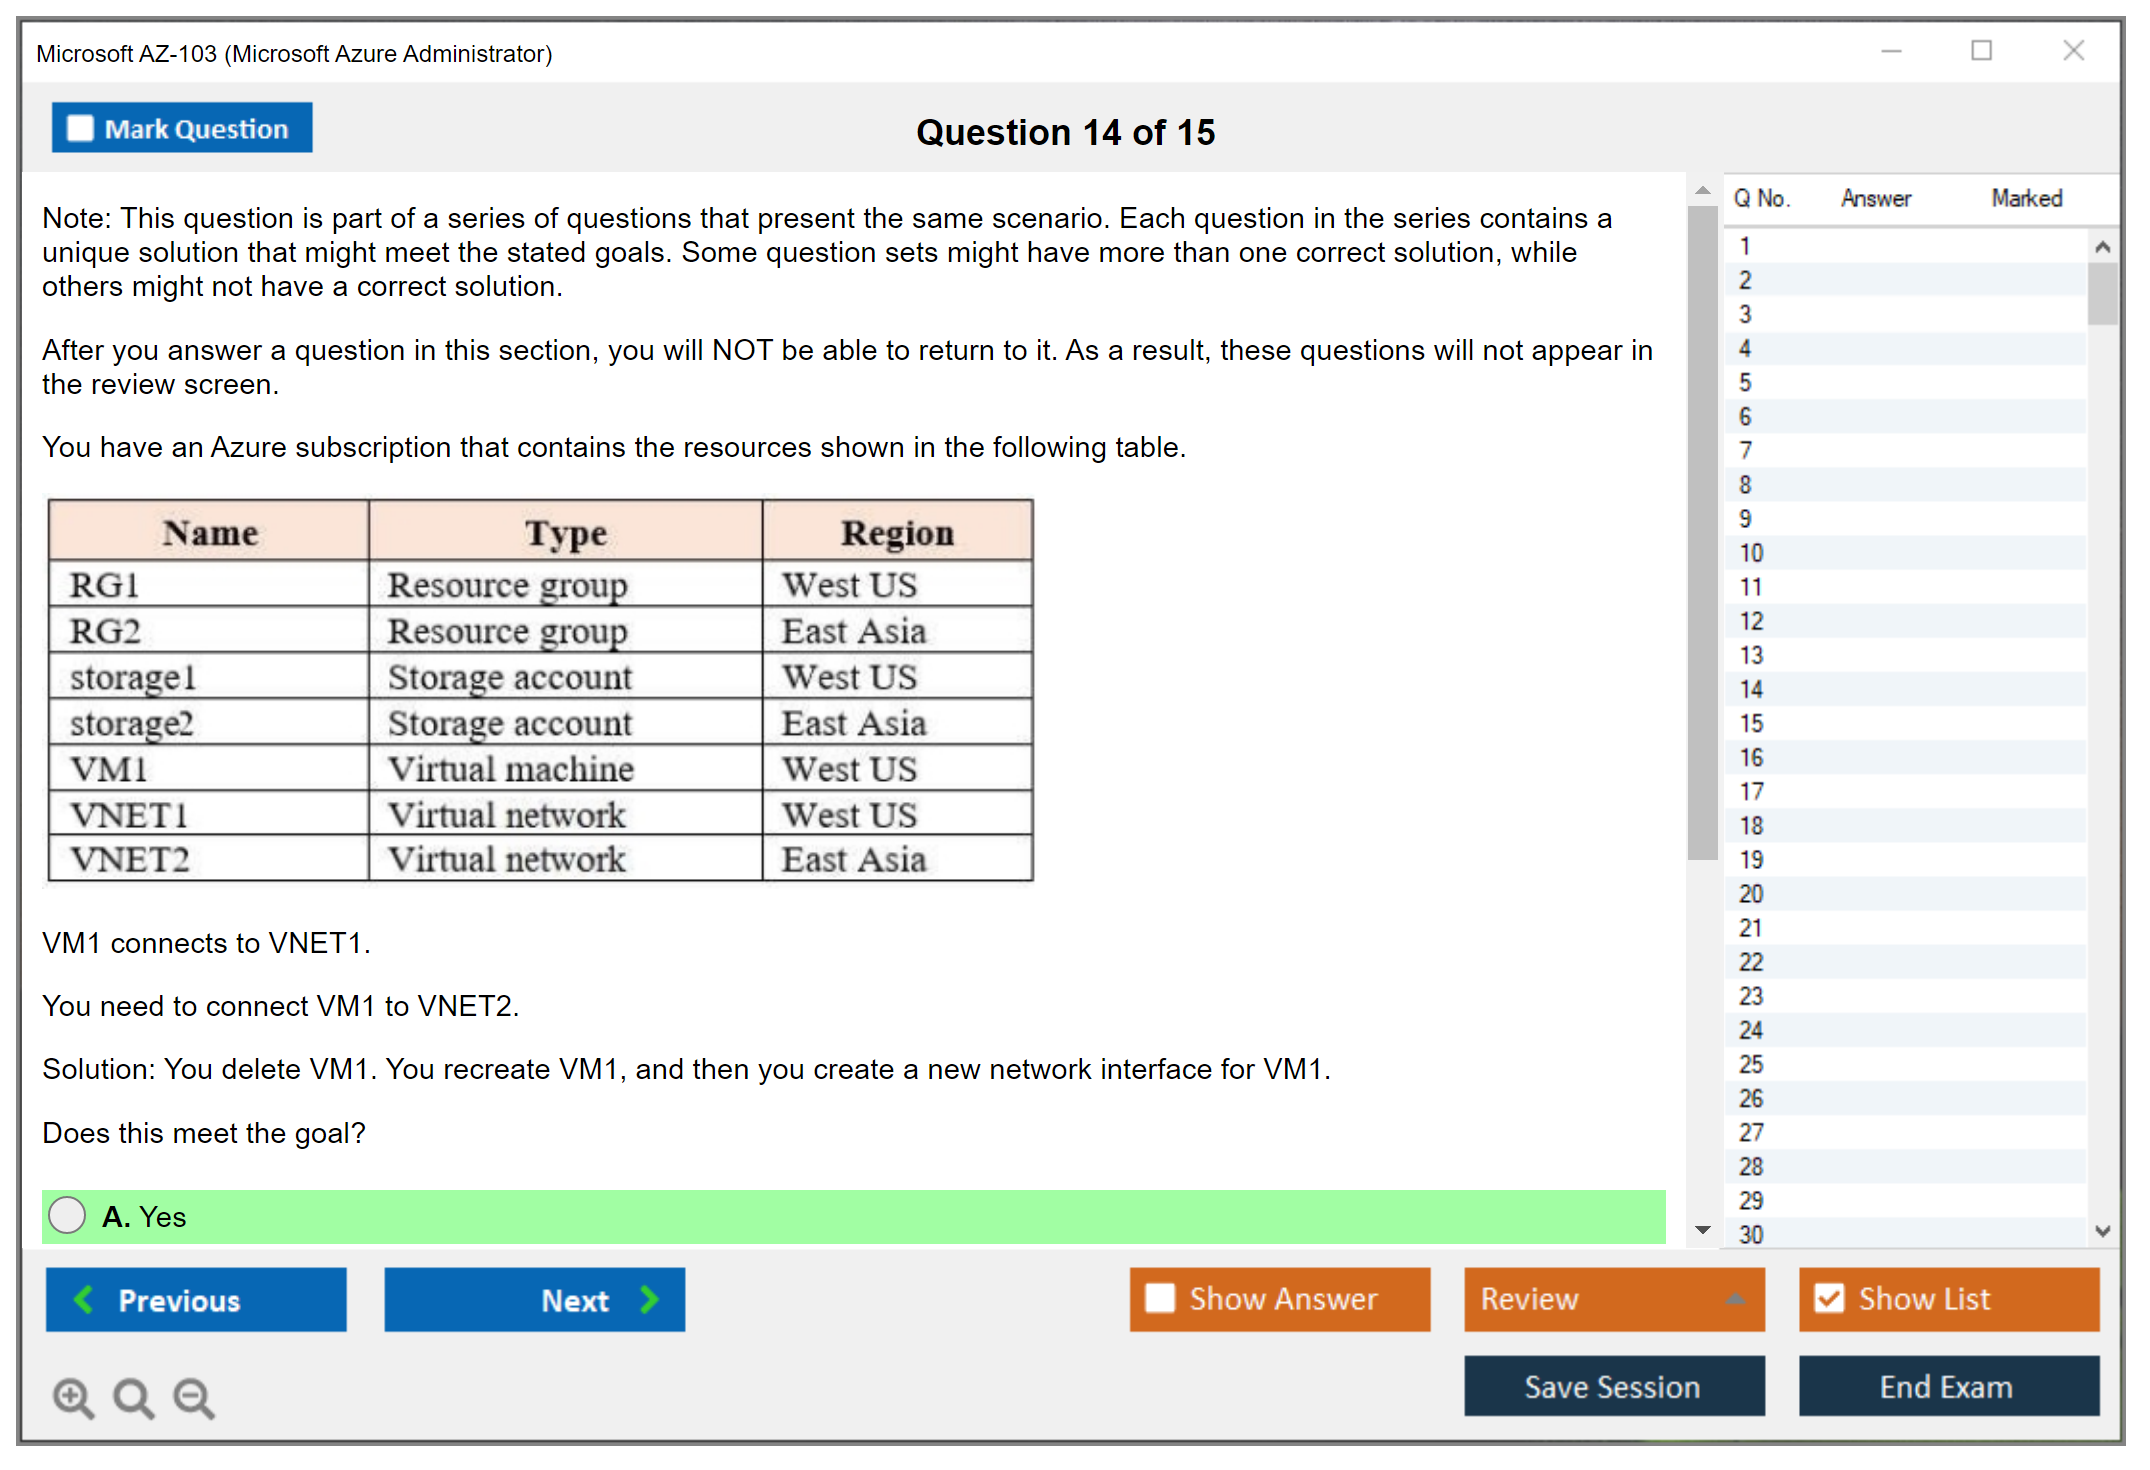Open the Review dropdown arrow

1736,1299
